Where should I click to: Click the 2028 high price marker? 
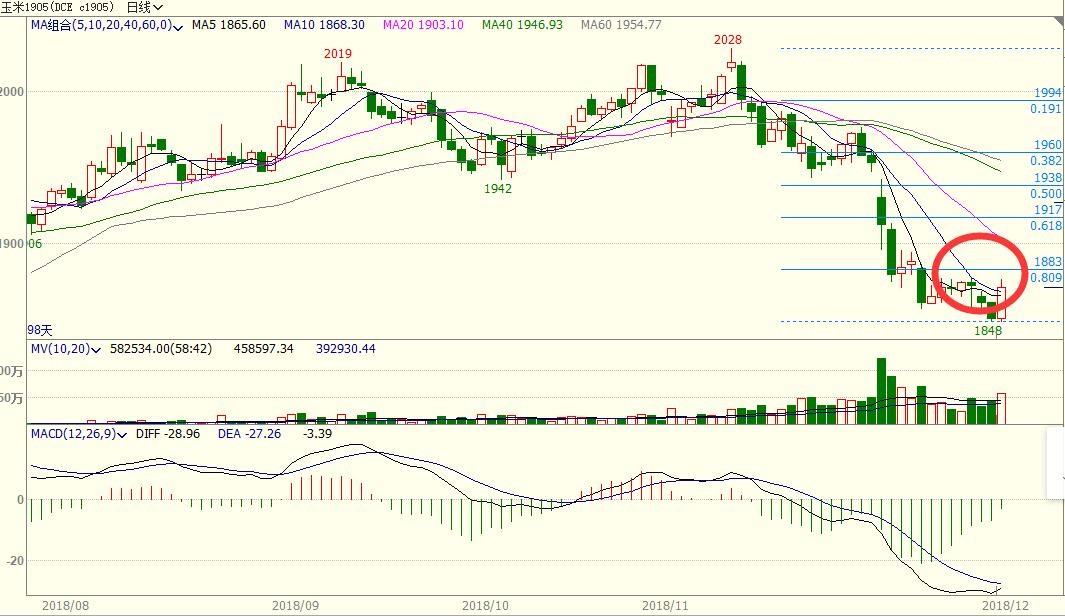point(727,40)
